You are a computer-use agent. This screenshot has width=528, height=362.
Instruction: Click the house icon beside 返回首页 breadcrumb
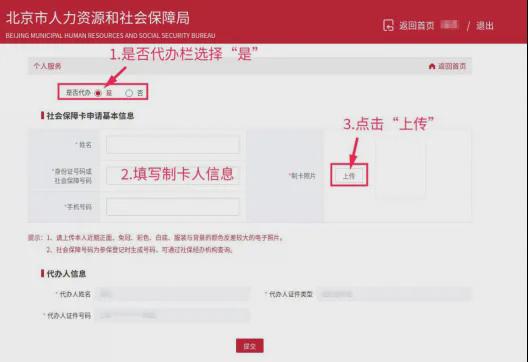click(432, 66)
